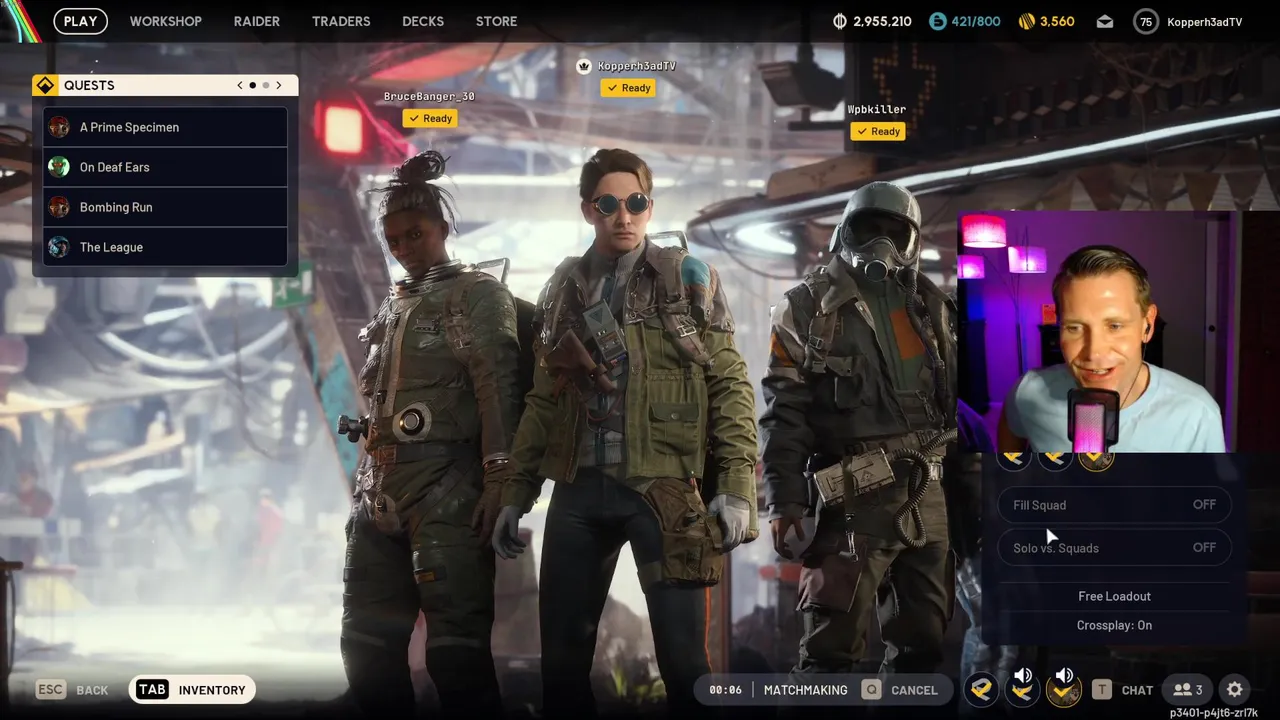Open the On Deaf Ears quest
This screenshot has height=720, width=1280.
coord(165,167)
